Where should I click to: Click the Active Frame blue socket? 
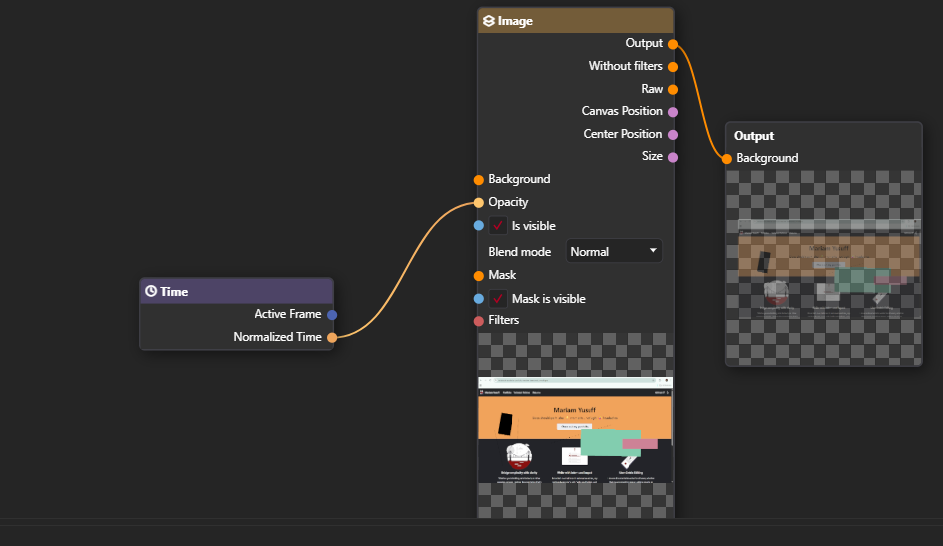(x=332, y=315)
